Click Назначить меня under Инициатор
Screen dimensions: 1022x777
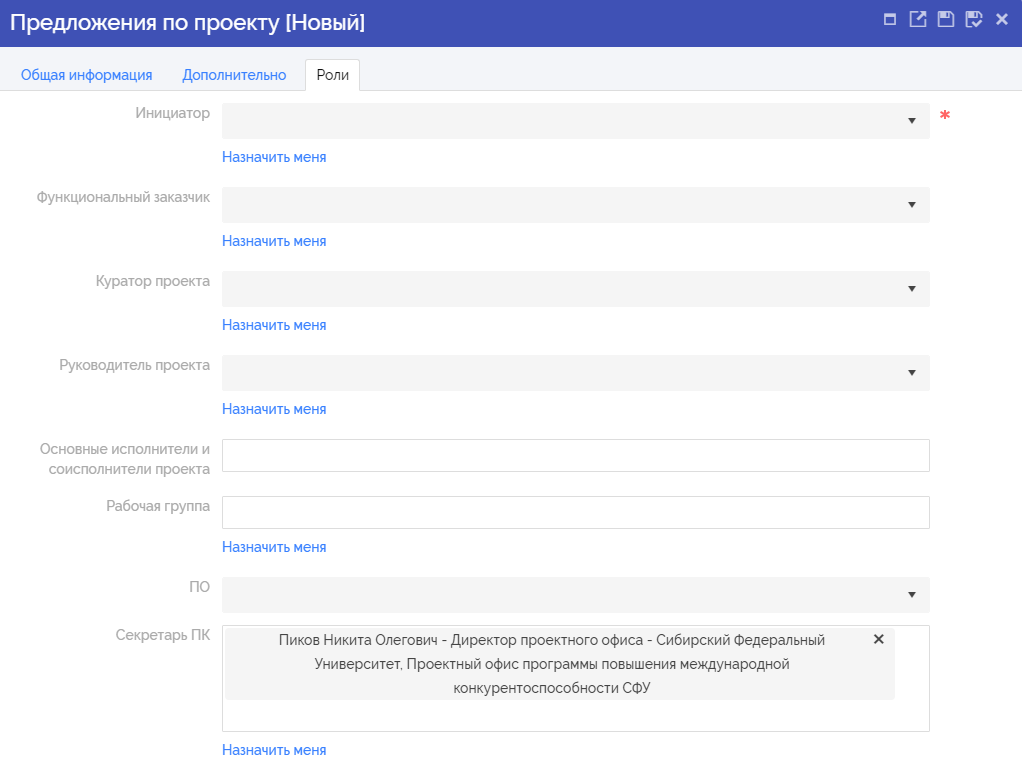[274, 157]
